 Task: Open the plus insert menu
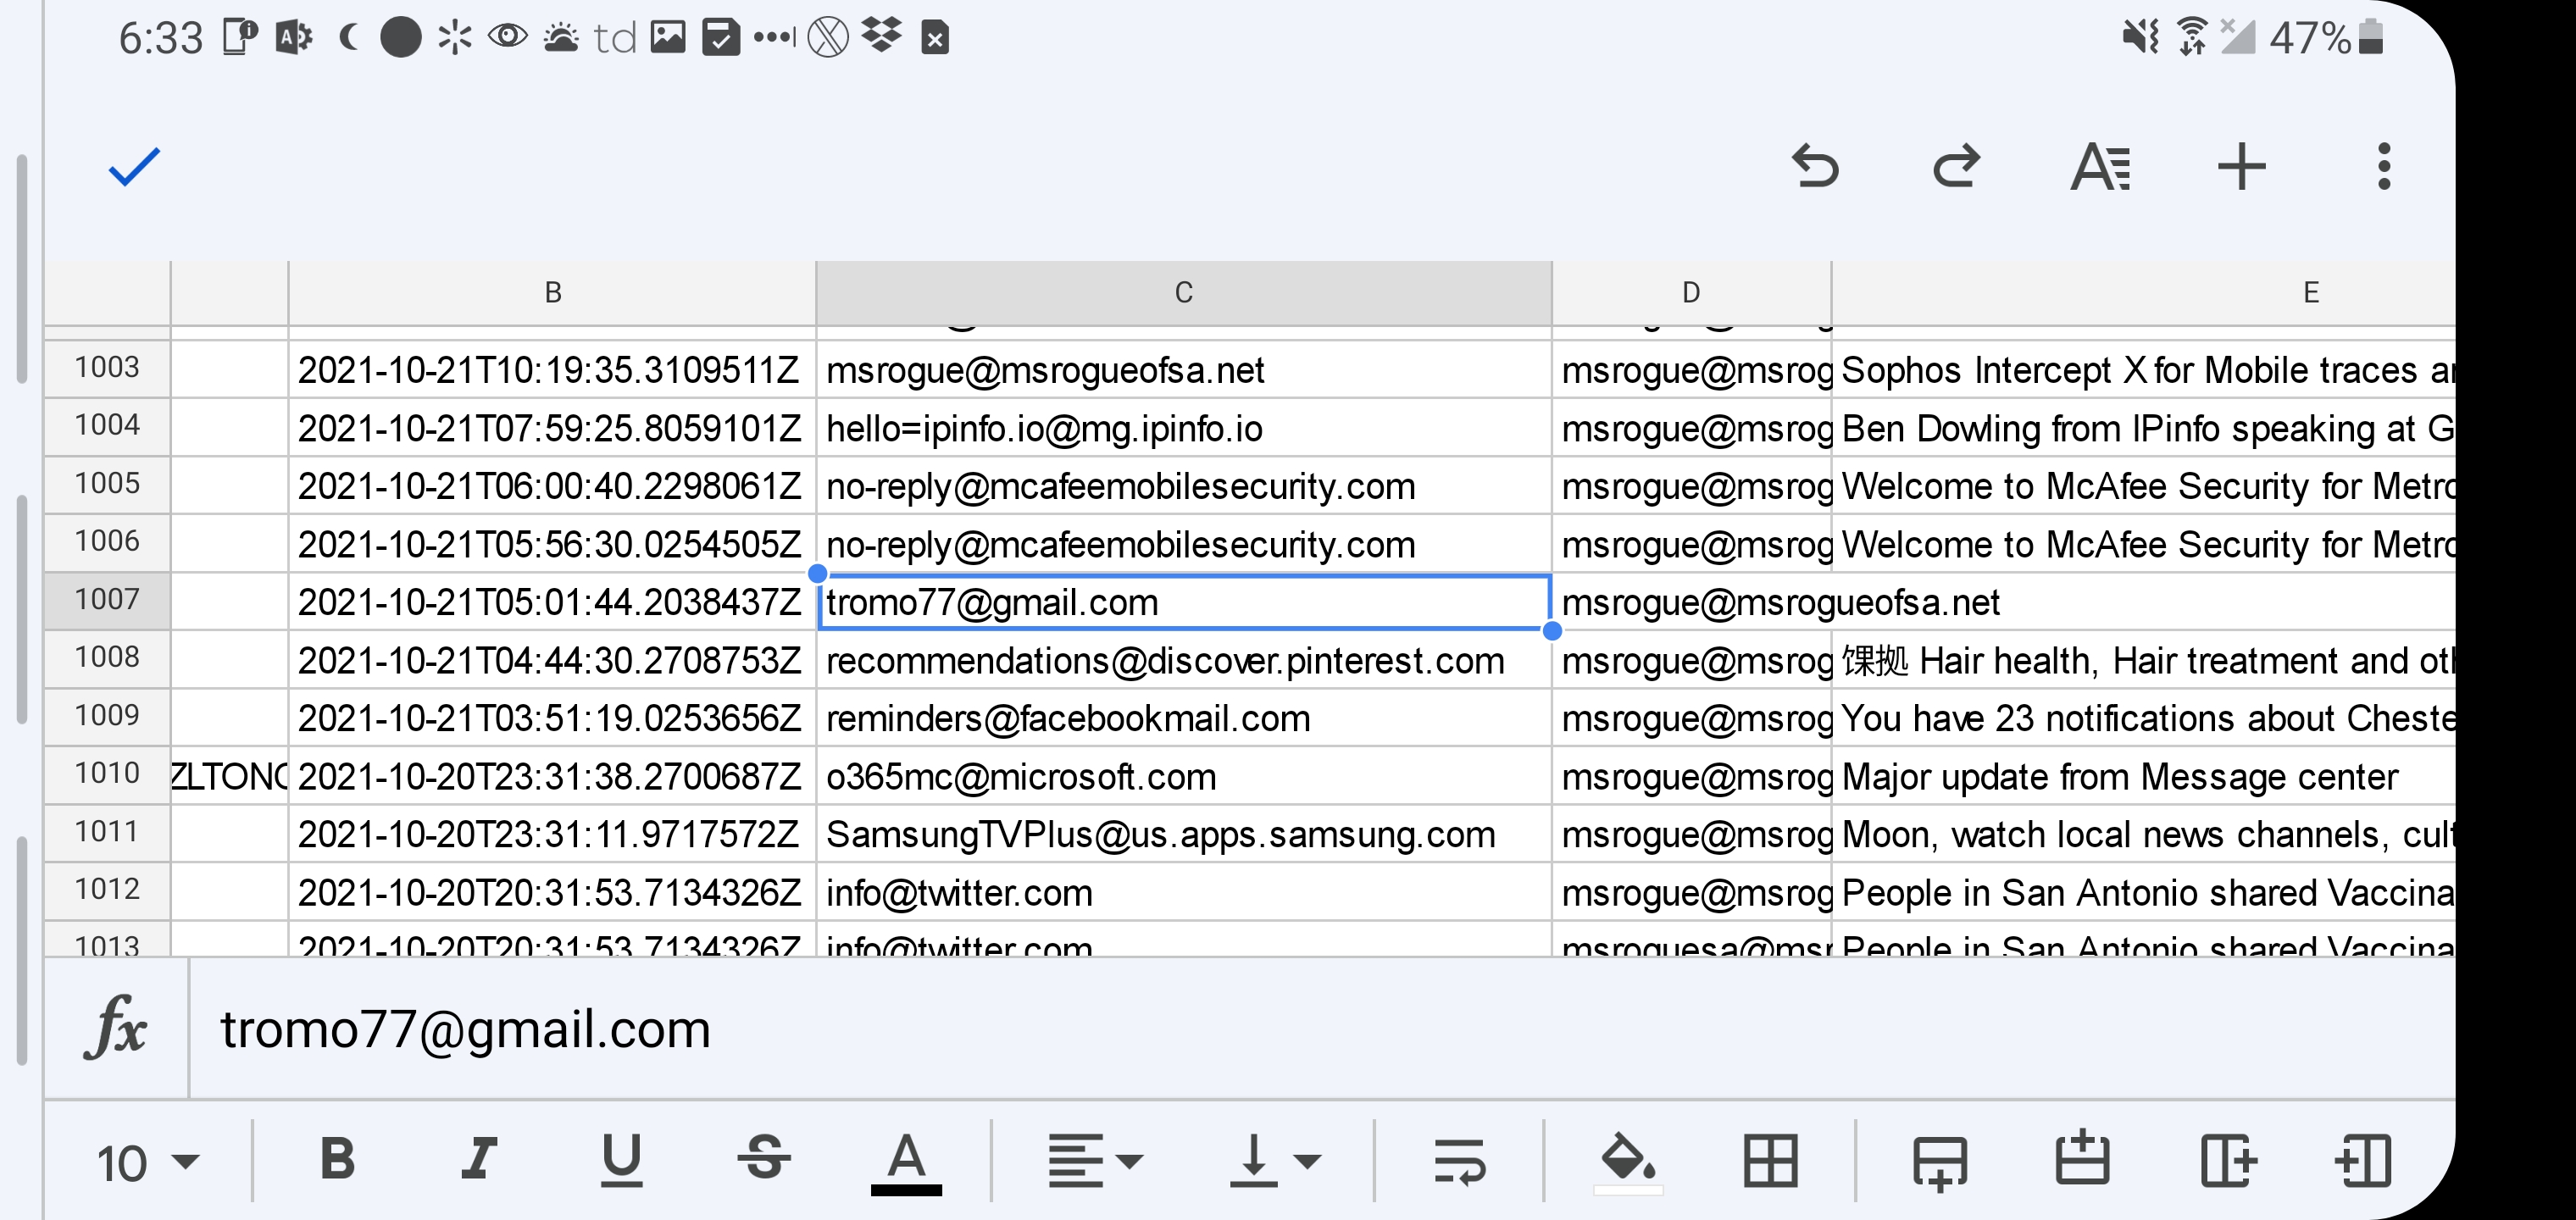(x=2241, y=167)
